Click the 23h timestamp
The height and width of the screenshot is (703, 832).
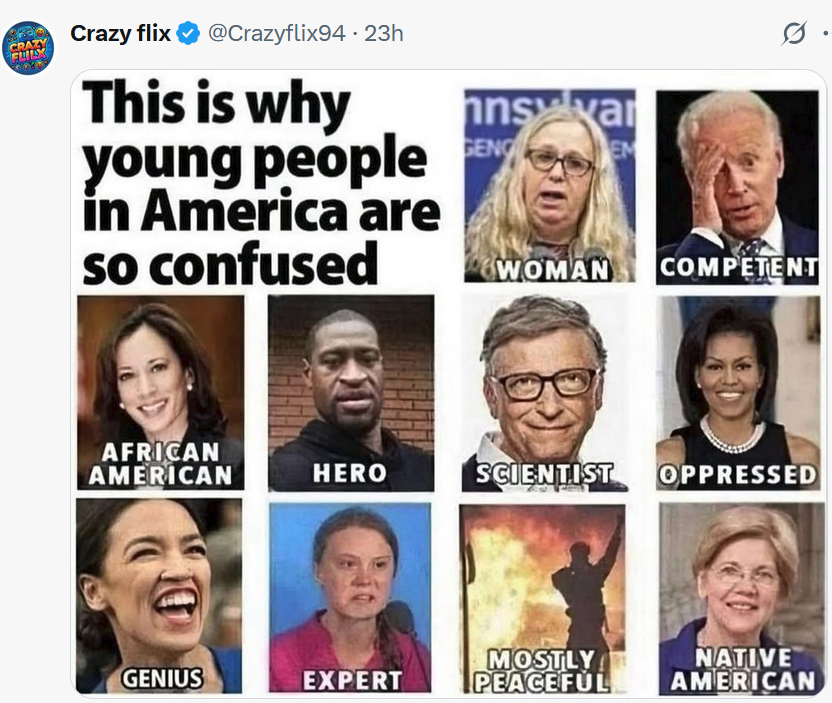[384, 34]
